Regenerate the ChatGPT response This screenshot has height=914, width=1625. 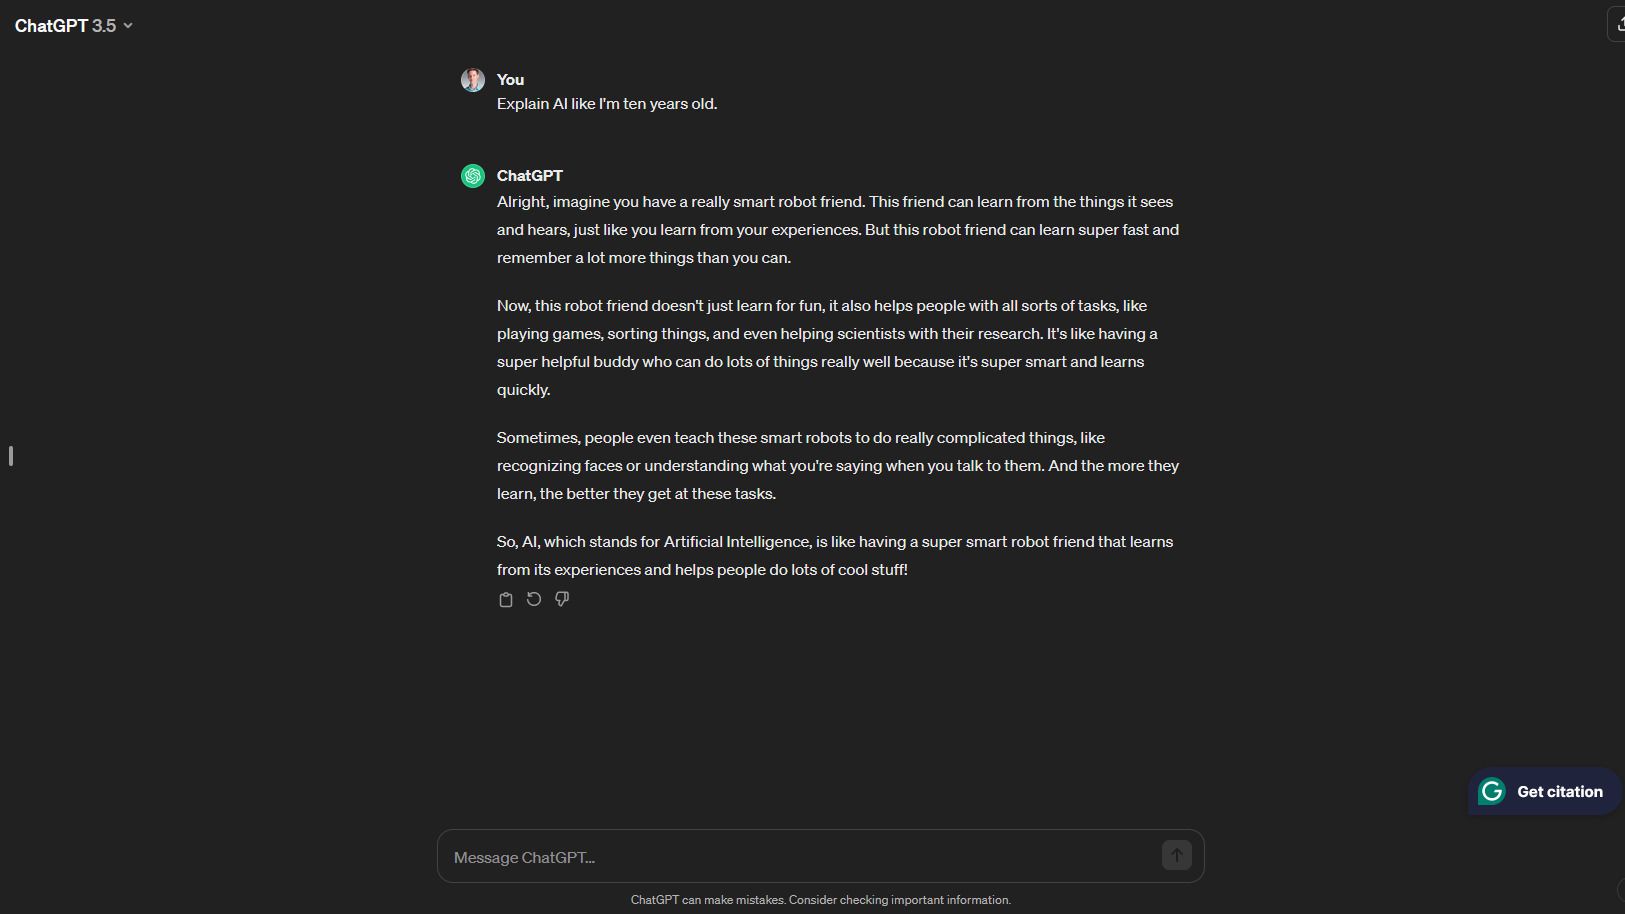coord(534,600)
